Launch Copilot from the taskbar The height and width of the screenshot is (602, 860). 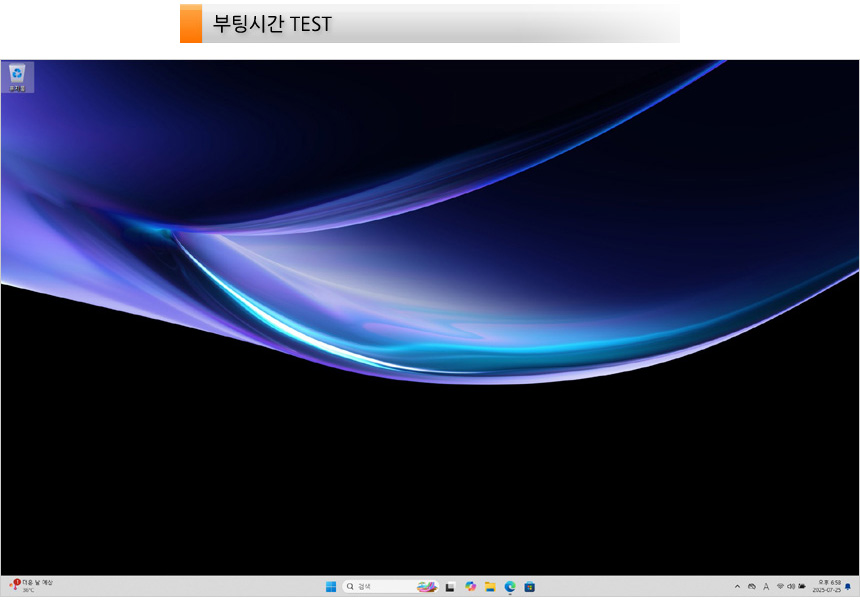tap(470, 587)
